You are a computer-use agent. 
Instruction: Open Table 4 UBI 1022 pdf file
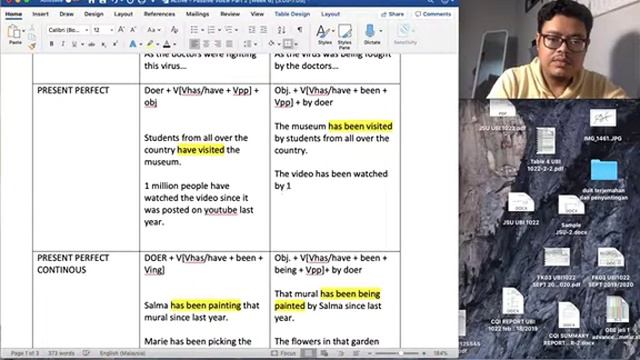[x=546, y=149]
